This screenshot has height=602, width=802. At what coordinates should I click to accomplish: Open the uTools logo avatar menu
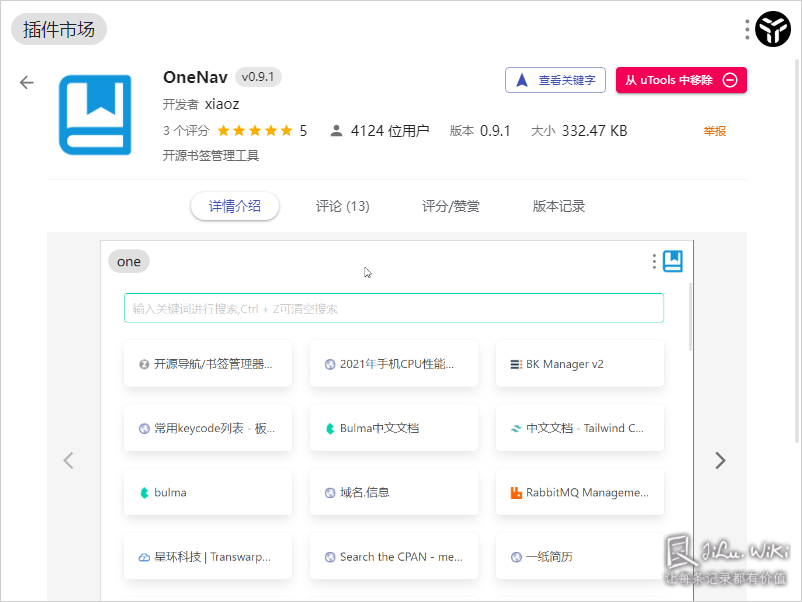point(773,29)
